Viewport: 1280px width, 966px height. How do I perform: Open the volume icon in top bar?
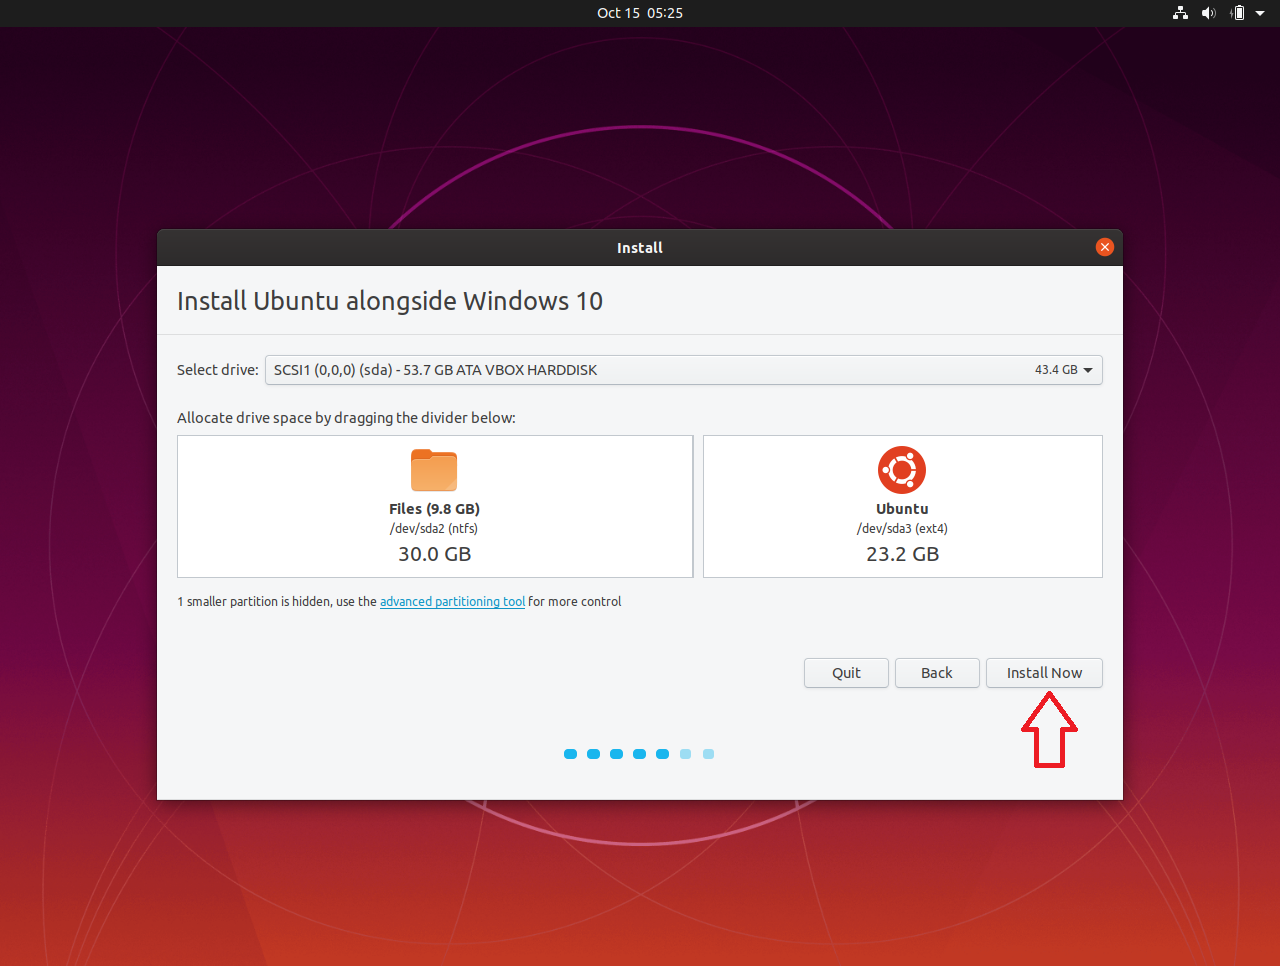tap(1209, 13)
